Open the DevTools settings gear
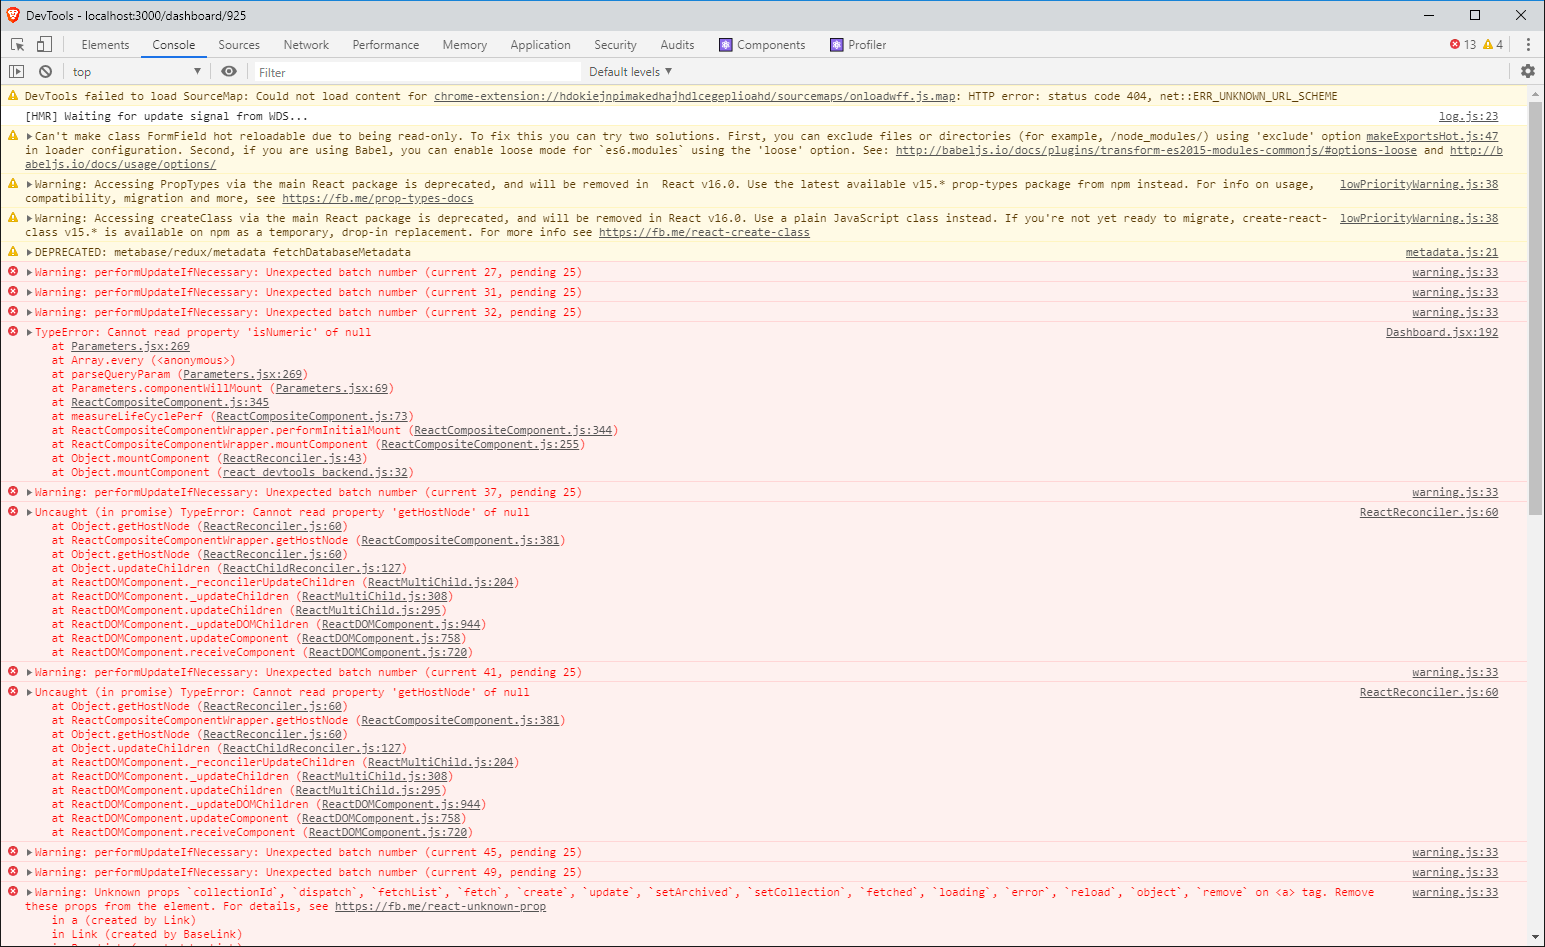 coord(1527,71)
